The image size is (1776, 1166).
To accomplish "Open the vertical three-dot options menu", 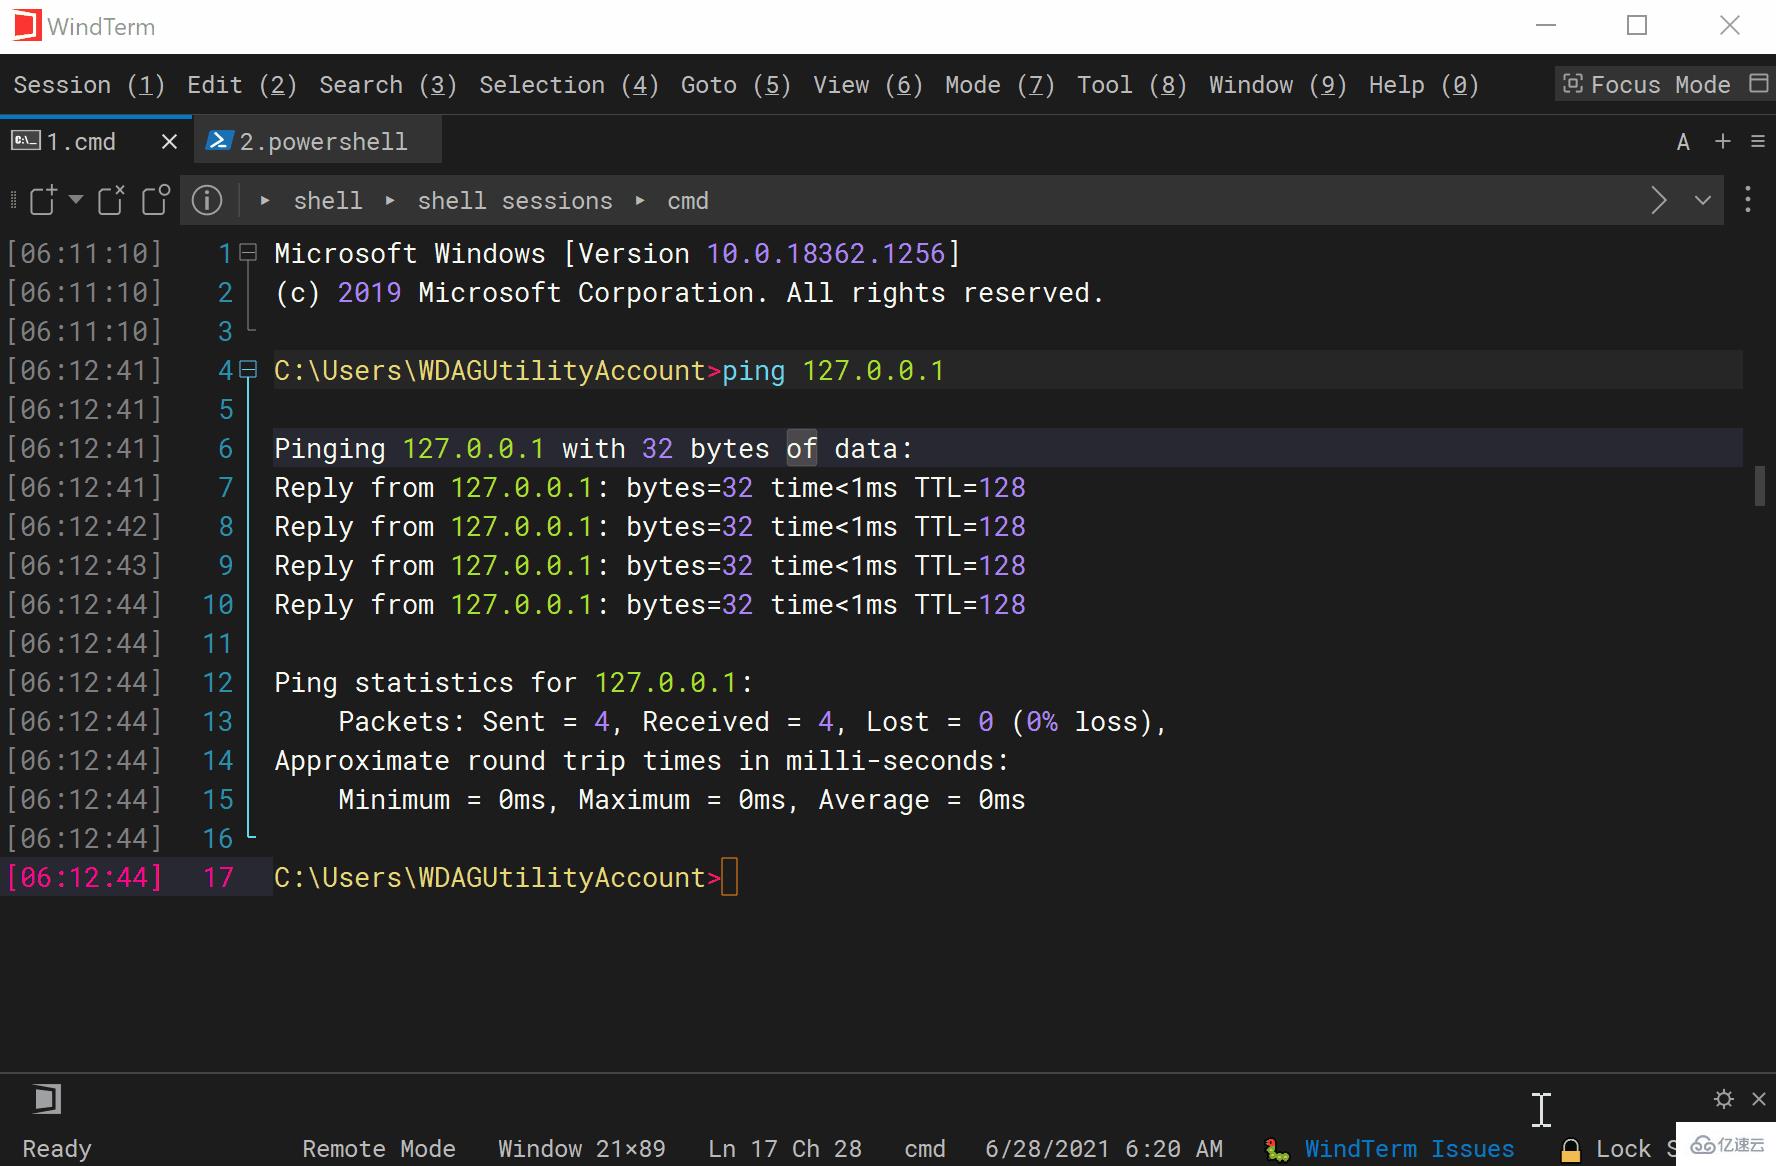I will coord(1748,199).
